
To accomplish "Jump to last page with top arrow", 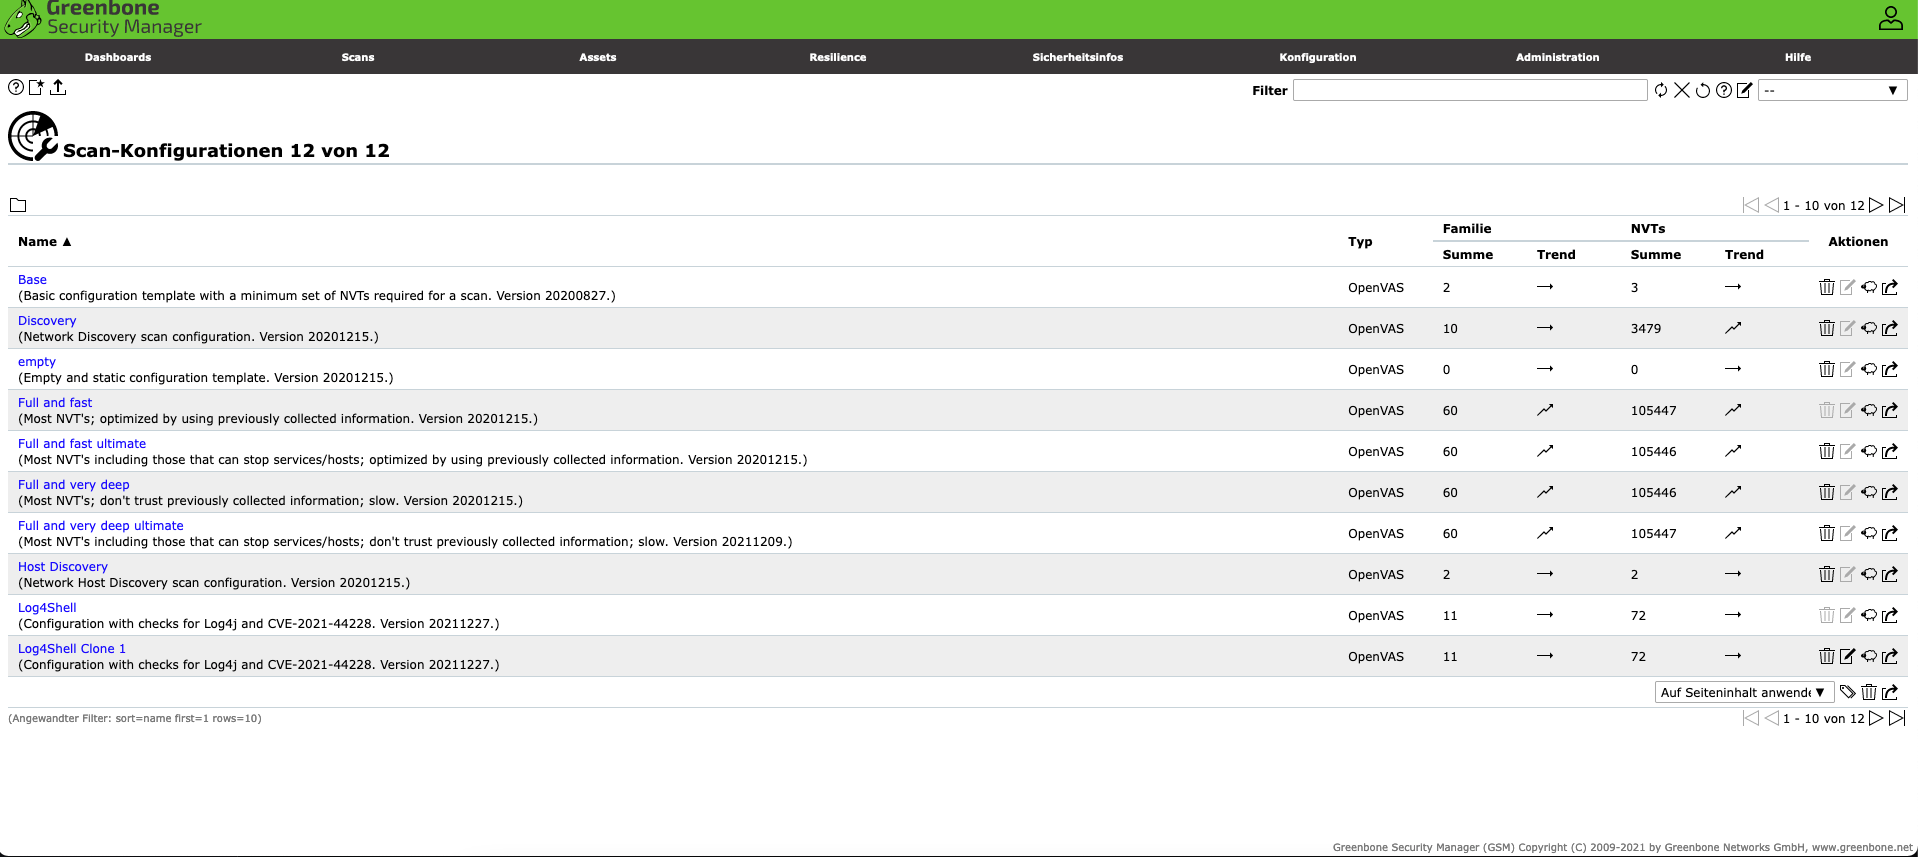I will 1897,205.
